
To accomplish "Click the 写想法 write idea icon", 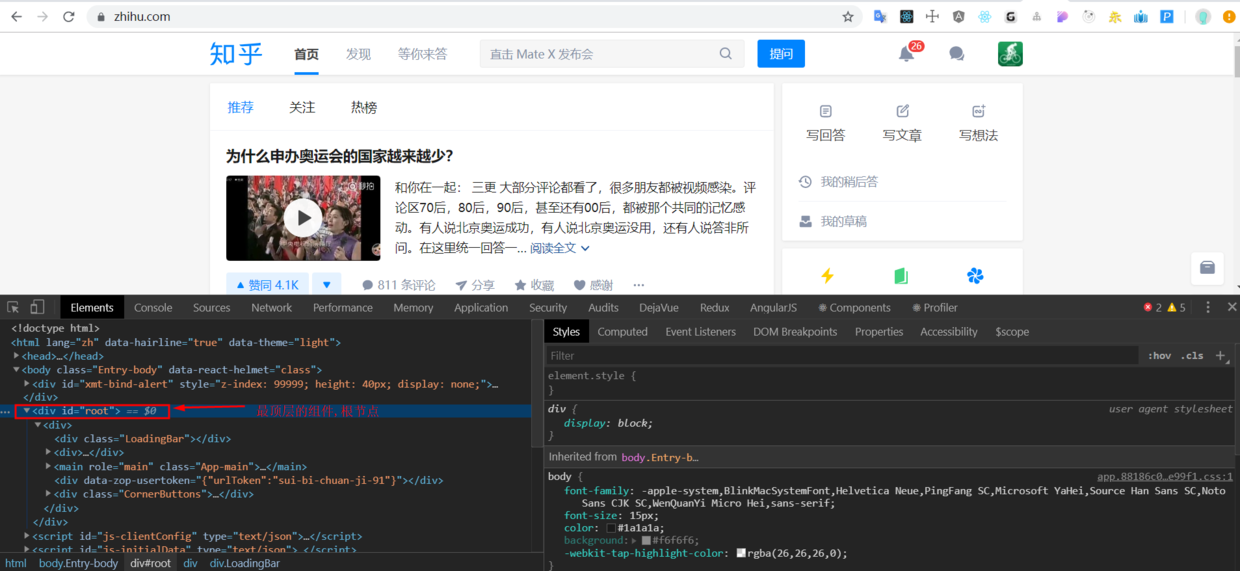I will coord(978,111).
